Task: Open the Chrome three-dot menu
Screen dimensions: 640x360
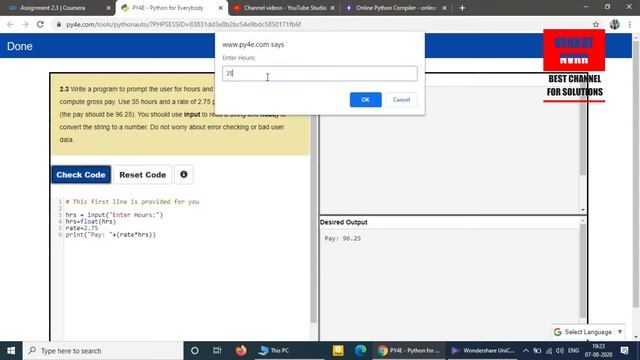Action: tap(630, 24)
